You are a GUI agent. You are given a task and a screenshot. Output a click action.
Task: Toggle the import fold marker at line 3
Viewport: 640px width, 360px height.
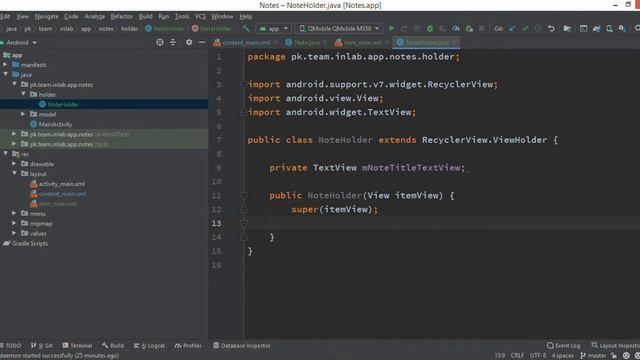pyautogui.click(x=244, y=84)
